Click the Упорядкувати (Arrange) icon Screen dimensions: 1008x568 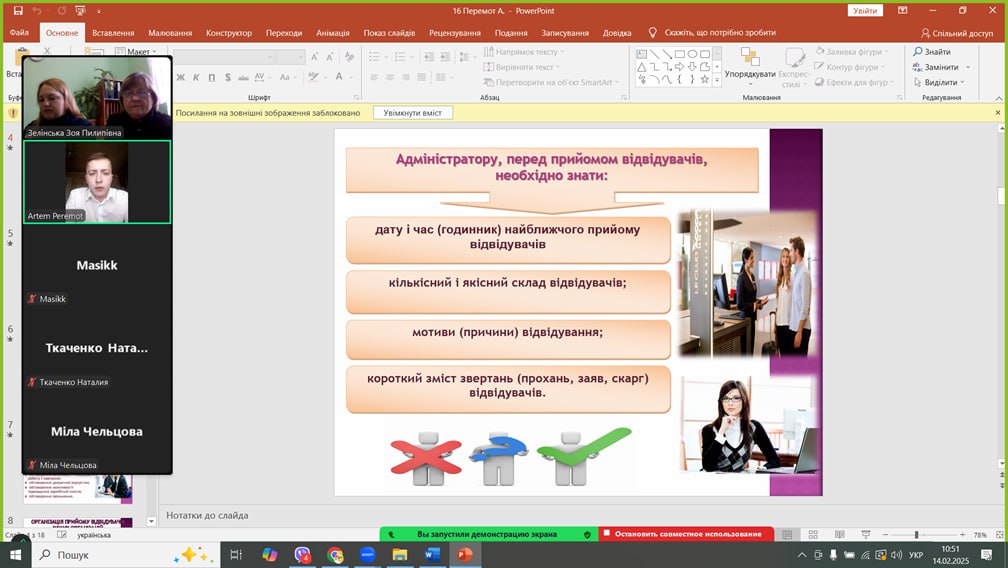point(749,58)
